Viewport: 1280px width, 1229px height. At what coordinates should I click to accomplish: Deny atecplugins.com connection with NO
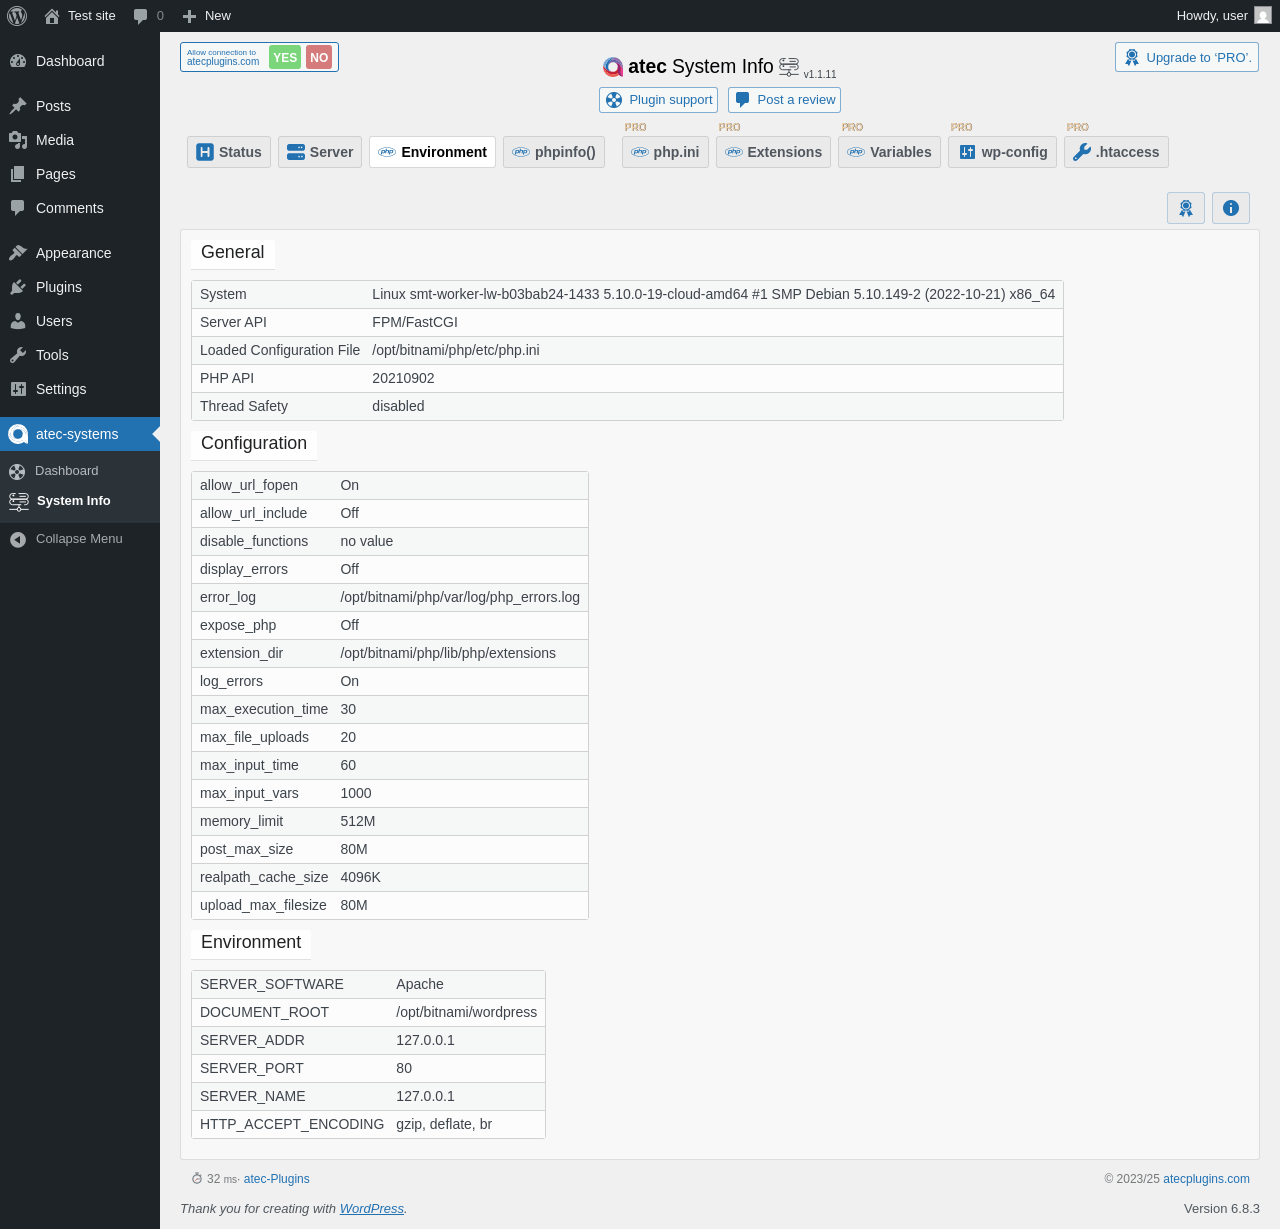[x=319, y=58]
